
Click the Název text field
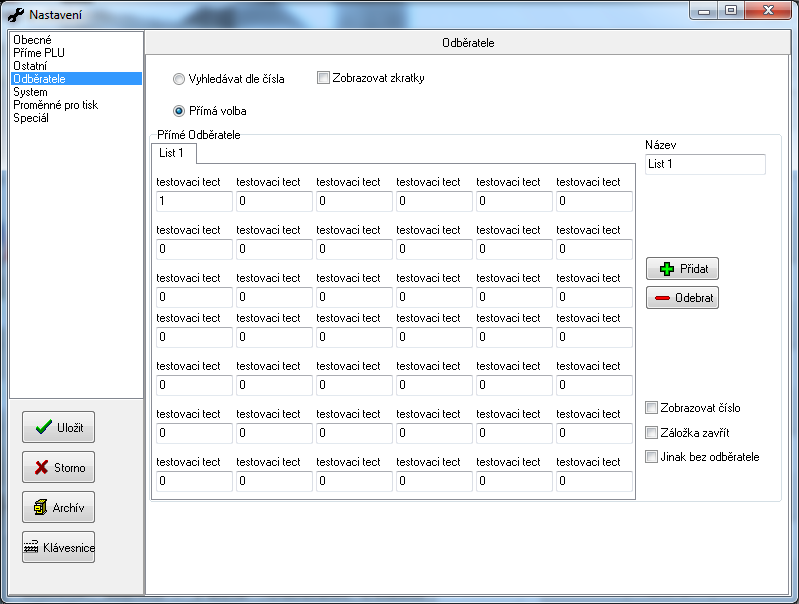pyautogui.click(x=705, y=164)
